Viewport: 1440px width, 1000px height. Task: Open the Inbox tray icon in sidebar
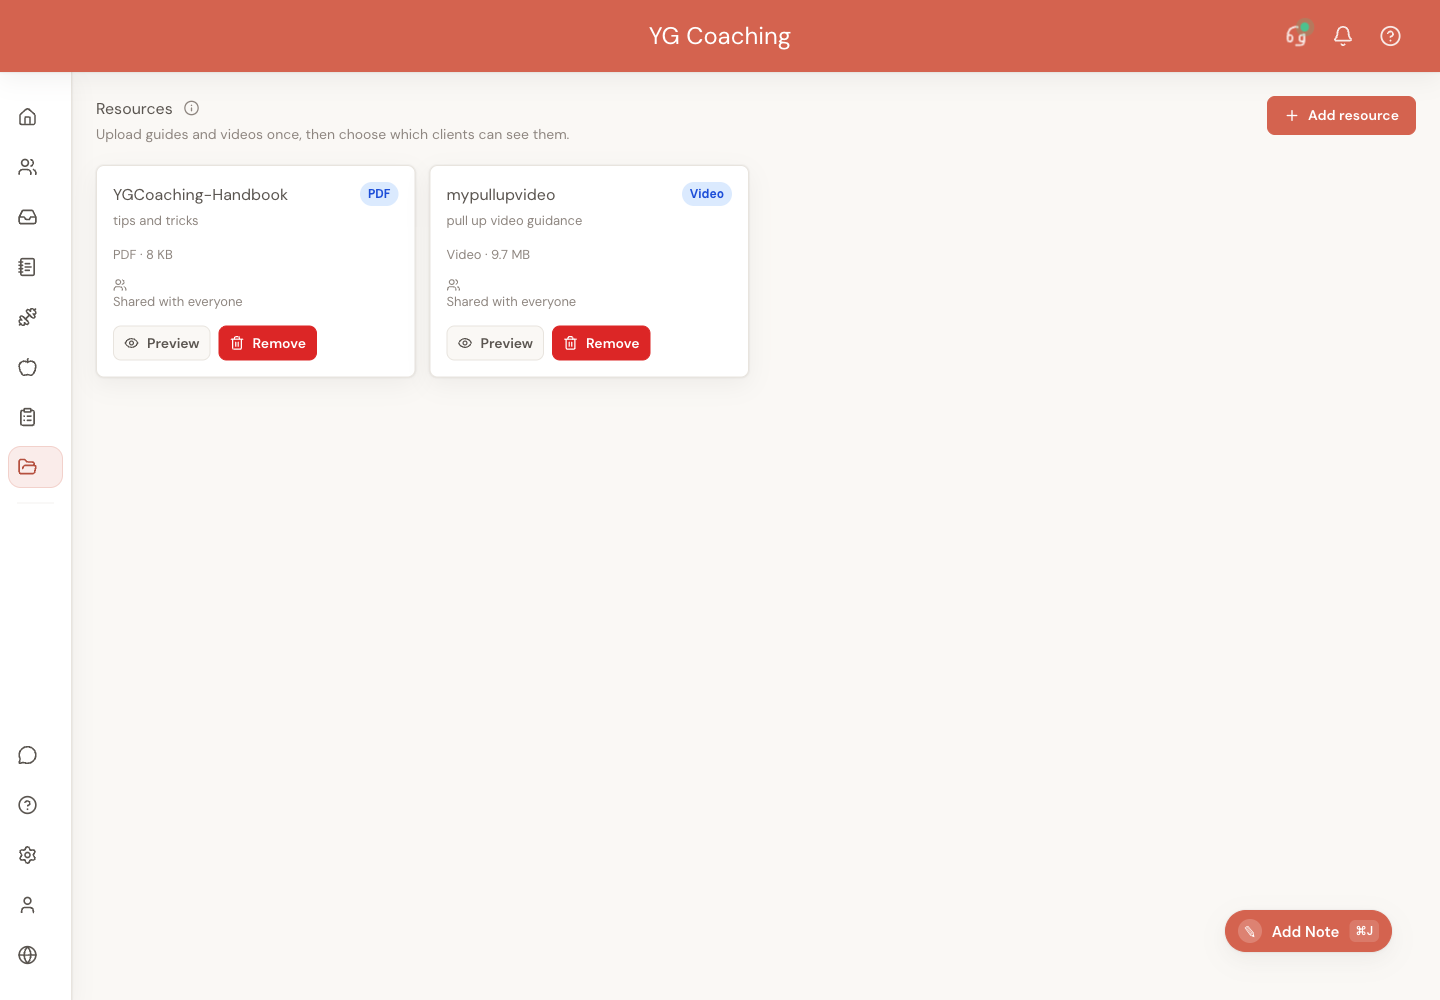(28, 217)
